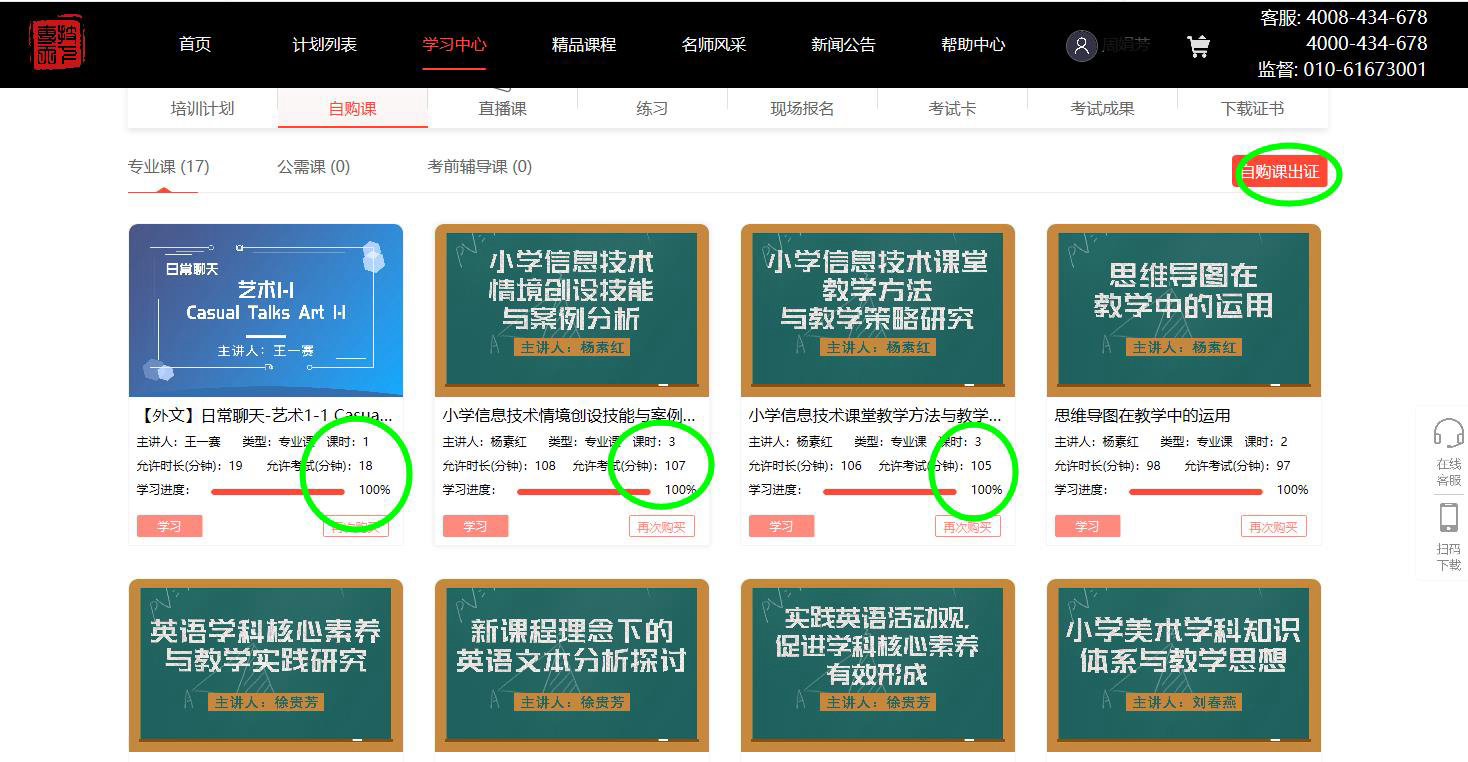The width and height of the screenshot is (1468, 762).
Task: Select the 公需课 (0) category tab
Action: pos(314,167)
